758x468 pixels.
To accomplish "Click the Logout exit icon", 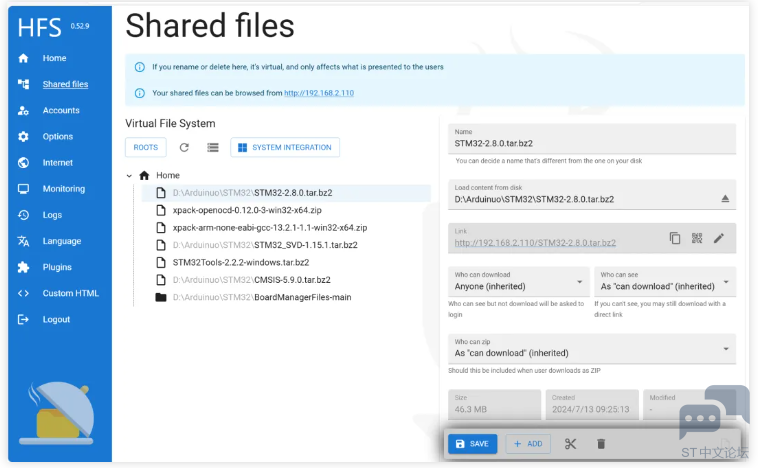I will pos(23,319).
